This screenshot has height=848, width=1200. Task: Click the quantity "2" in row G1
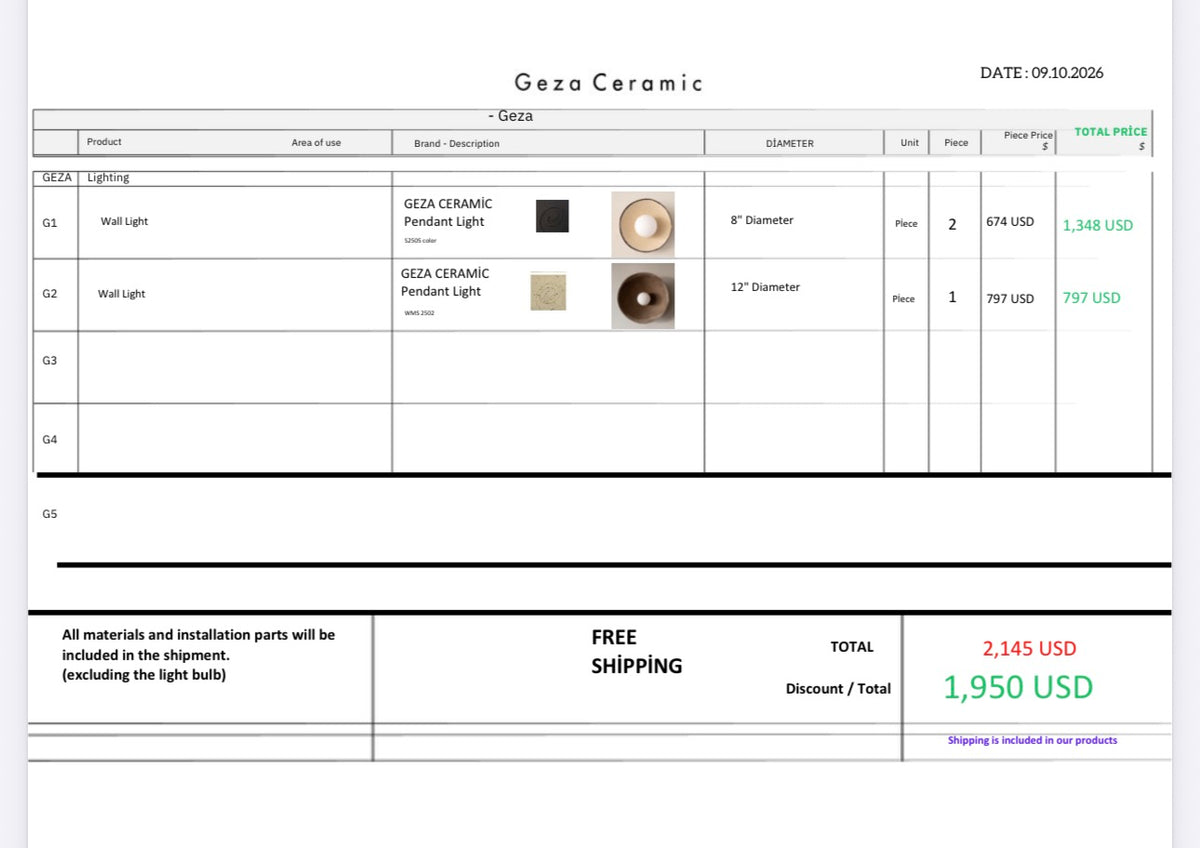pyautogui.click(x=952, y=224)
